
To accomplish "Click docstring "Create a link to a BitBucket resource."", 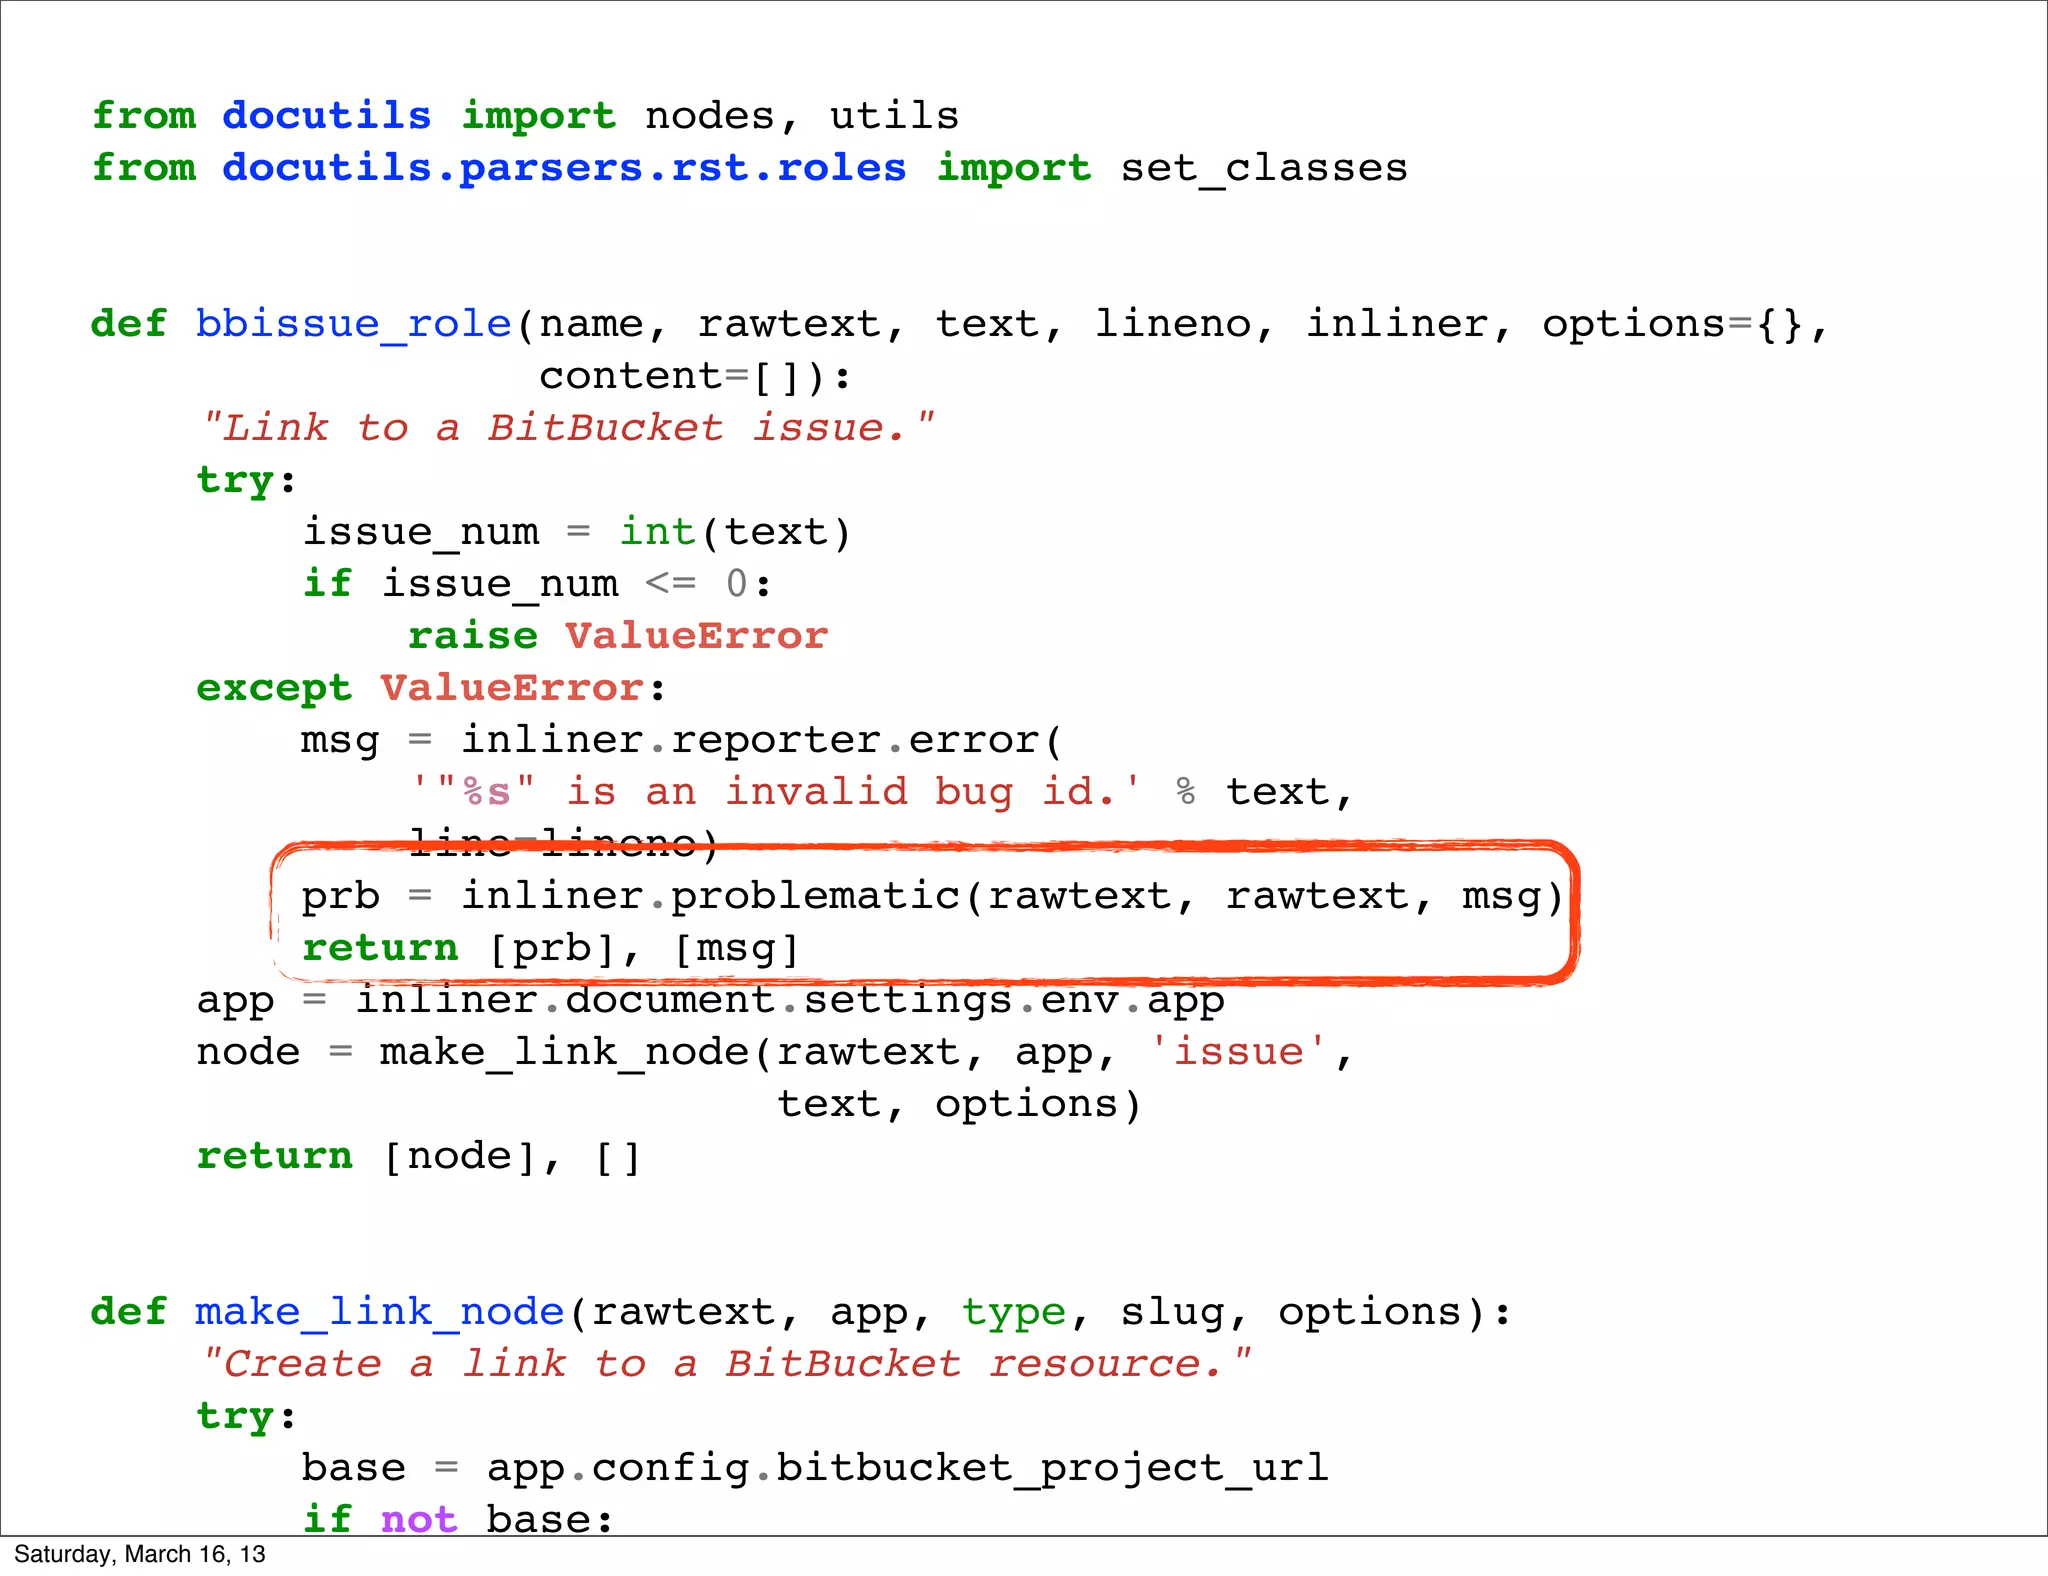I will pyautogui.click(x=726, y=1364).
